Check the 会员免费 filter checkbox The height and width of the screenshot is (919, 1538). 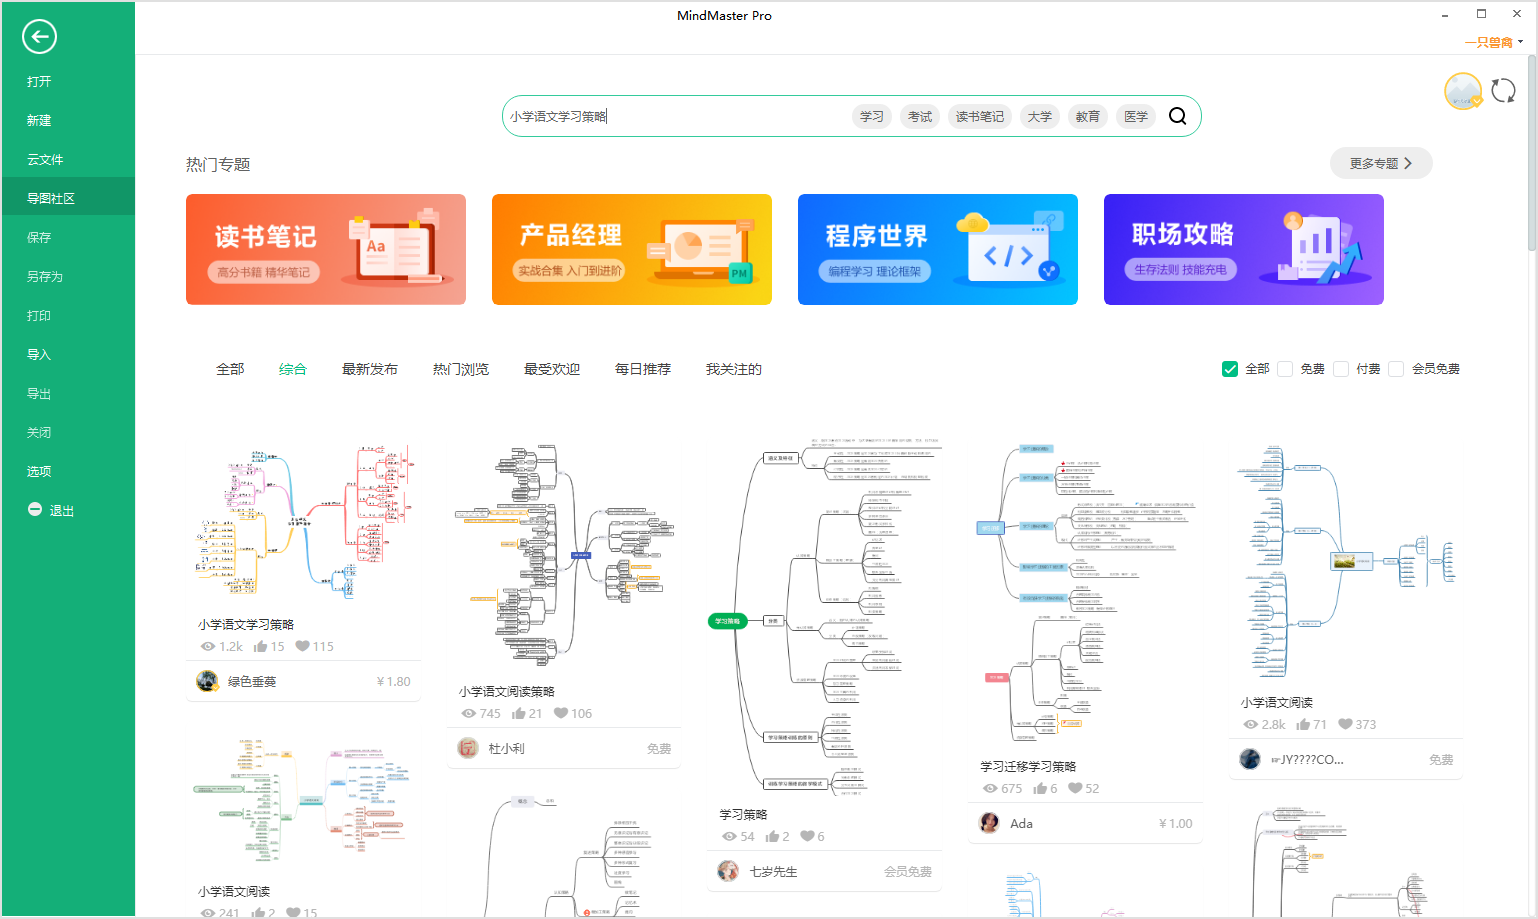tap(1396, 369)
